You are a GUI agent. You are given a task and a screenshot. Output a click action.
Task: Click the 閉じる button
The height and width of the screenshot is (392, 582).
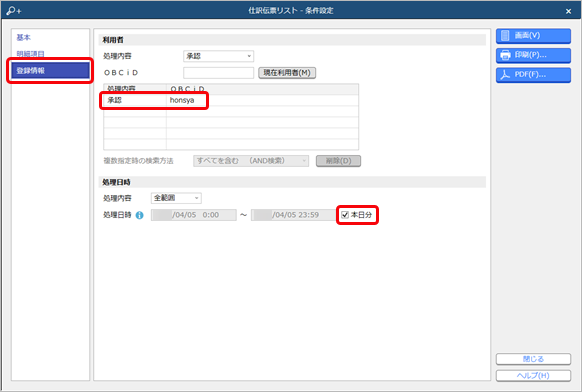pos(533,359)
